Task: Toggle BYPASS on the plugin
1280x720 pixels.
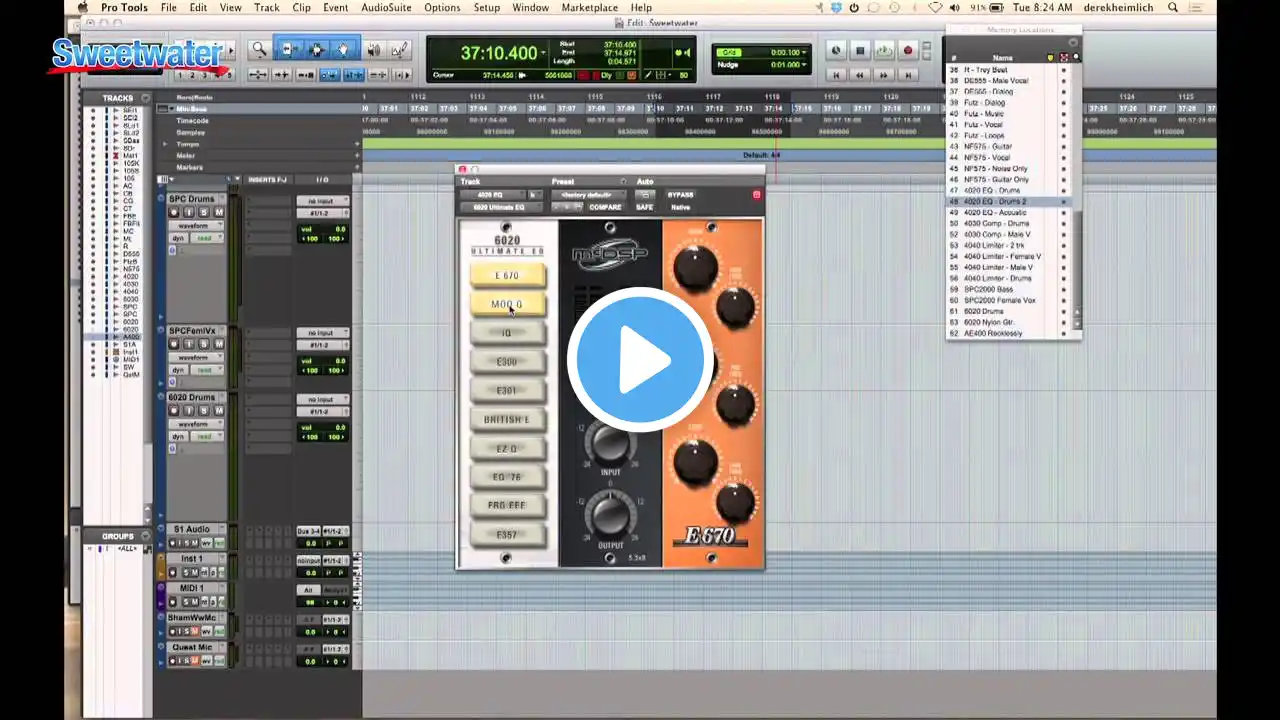Action: 680,195
